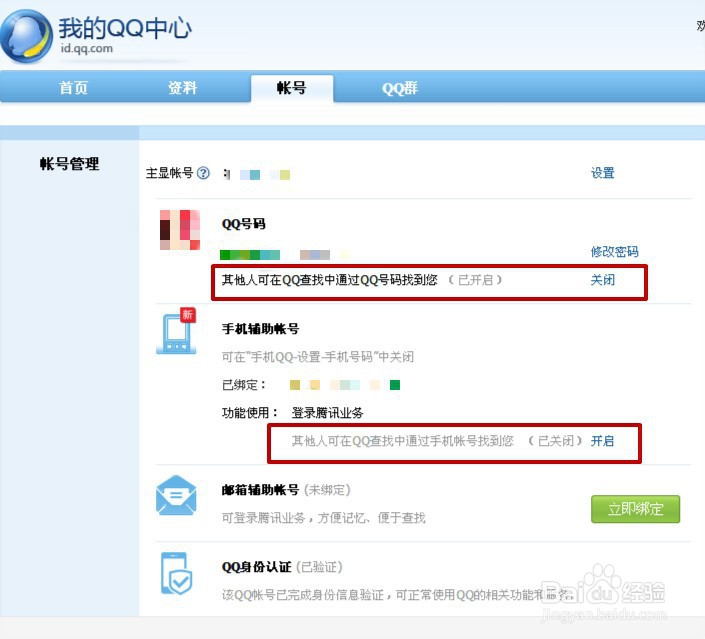The image size is (705, 639).
Task: Click the (已验证) status text
Action: point(319,567)
